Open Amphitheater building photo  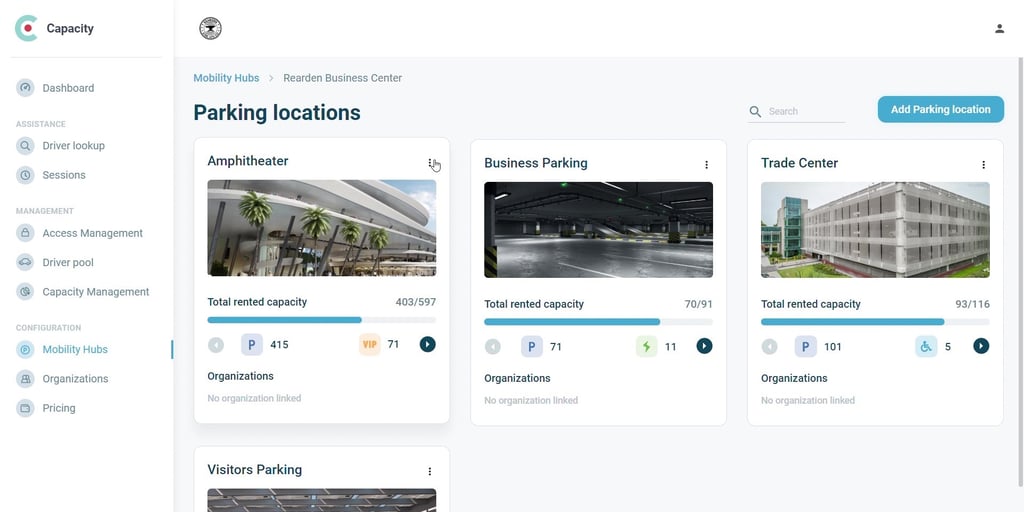click(321, 228)
